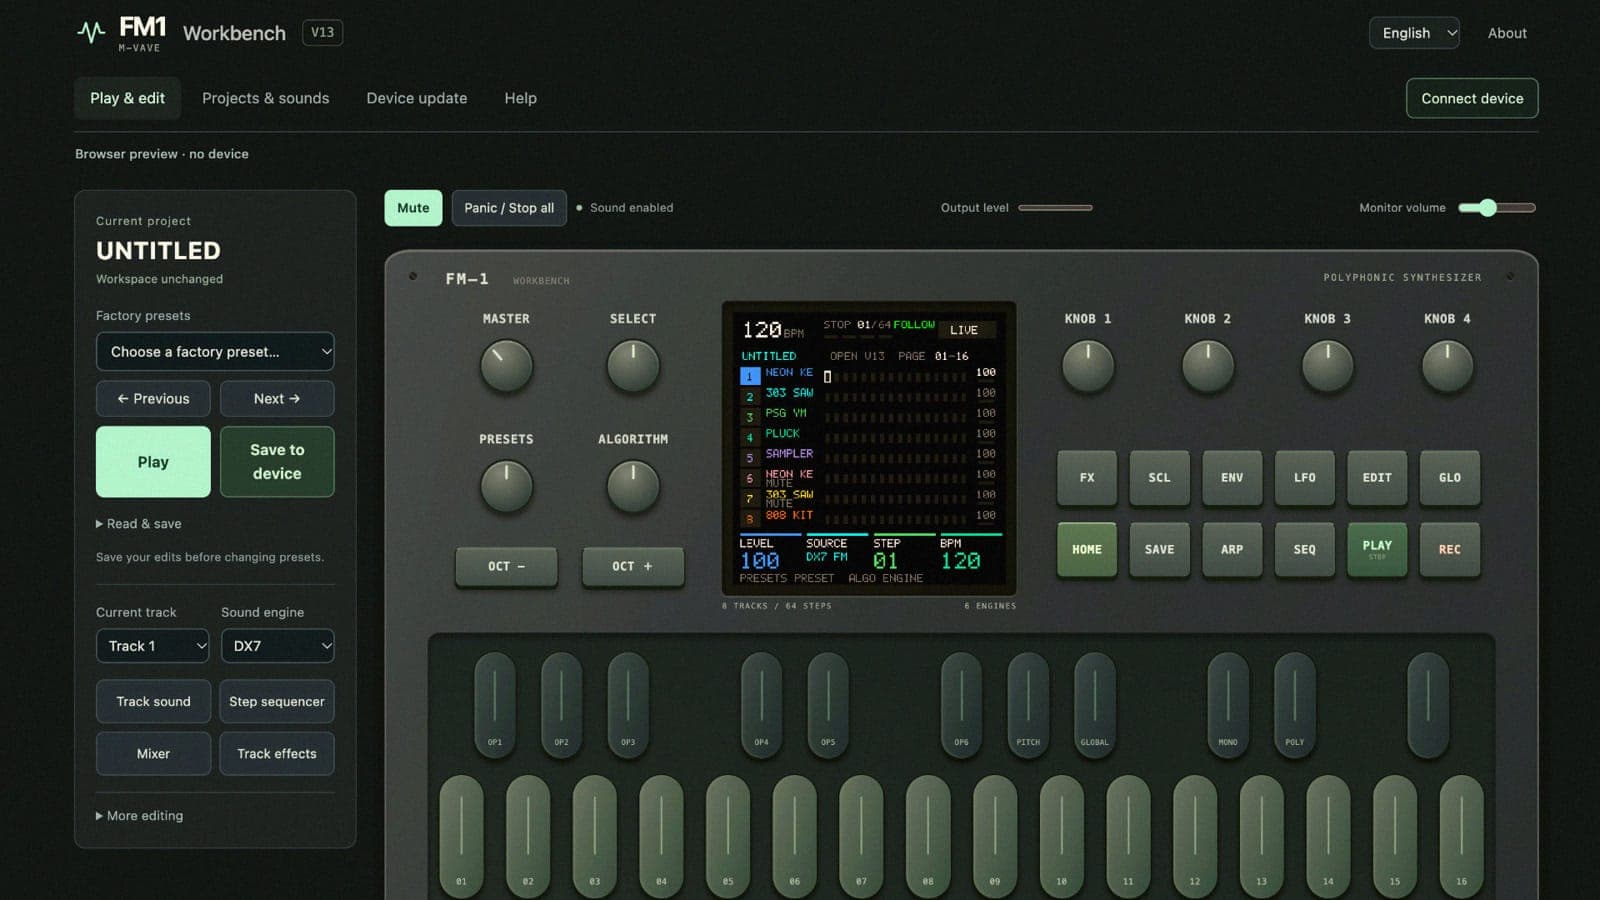Tap the PITCH key on the synth

tap(1028, 704)
